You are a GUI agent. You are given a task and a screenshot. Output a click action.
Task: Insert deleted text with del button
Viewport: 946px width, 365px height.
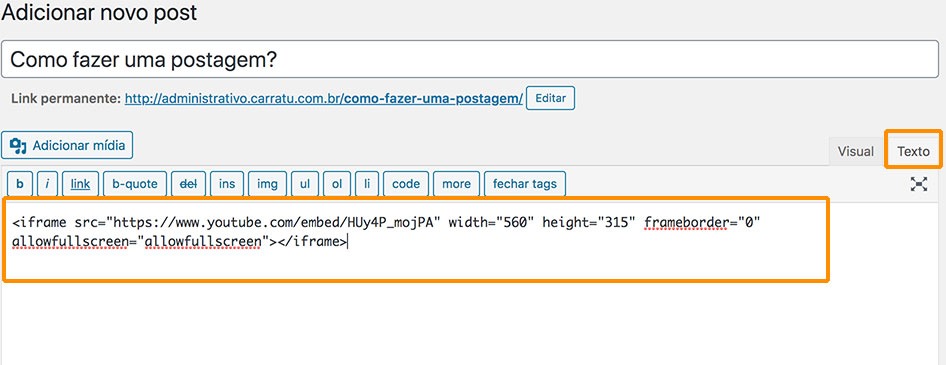coord(188,184)
